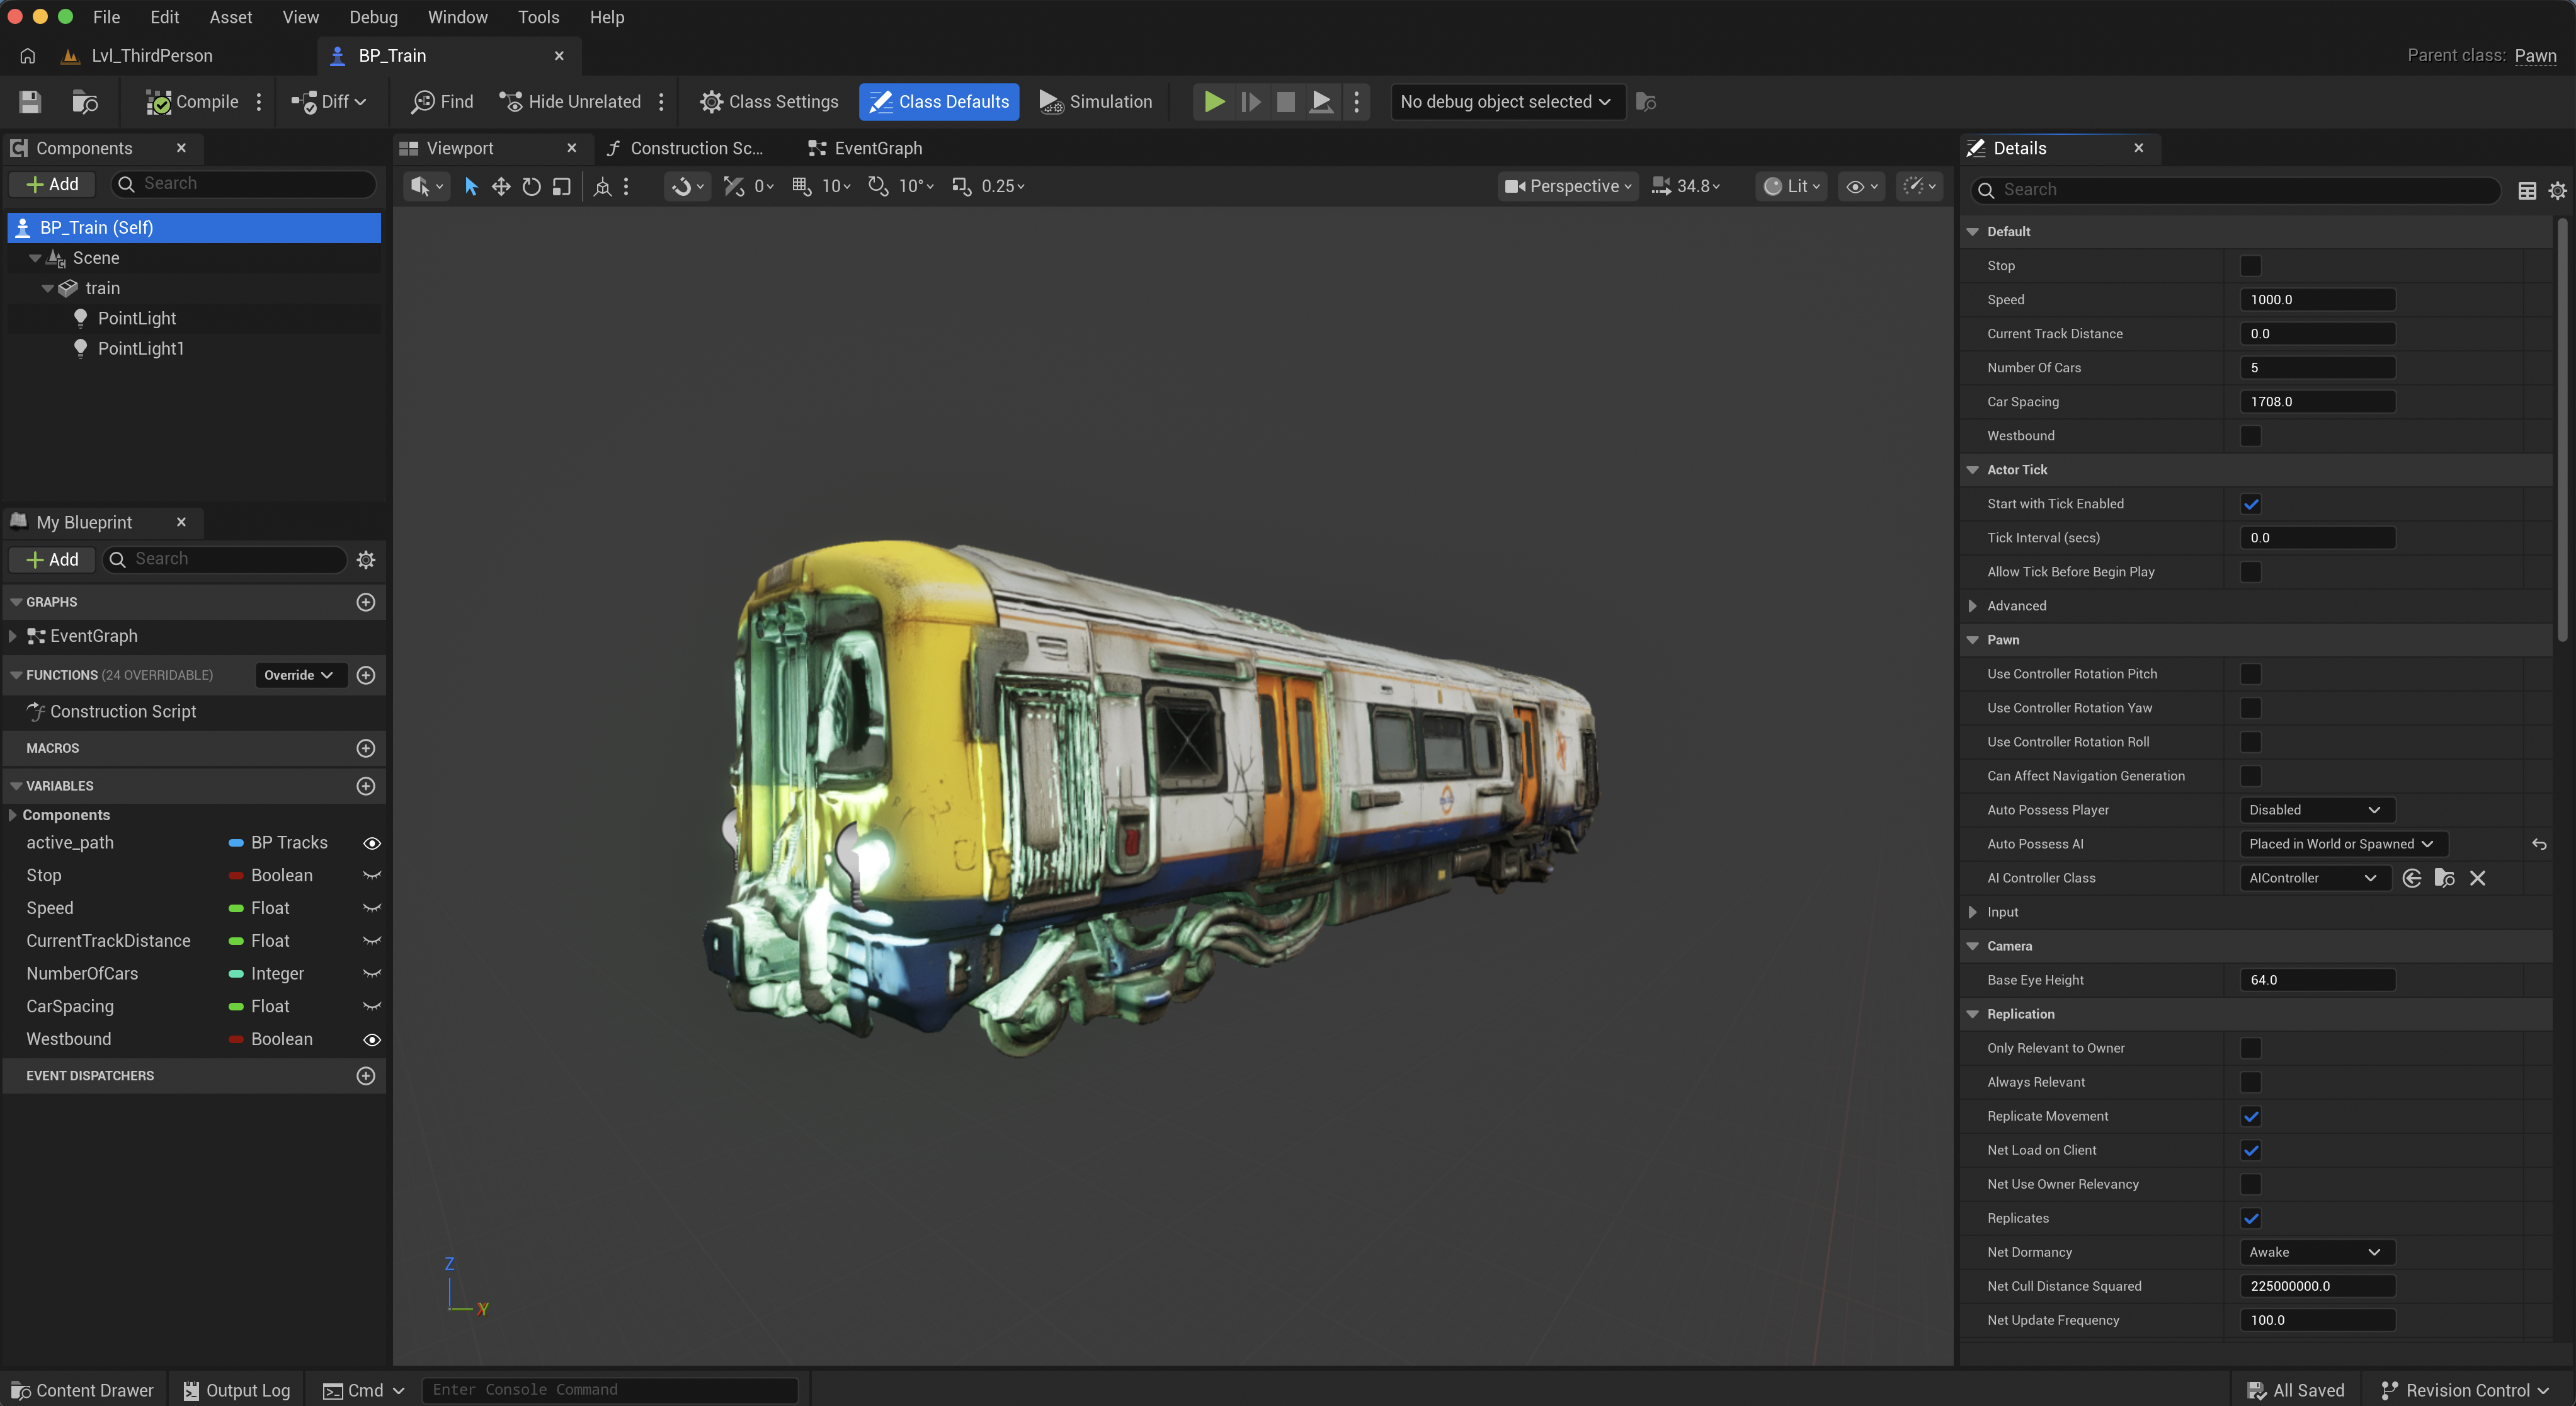The image size is (2576, 1406).
Task: Open Details panel settings gear icon
Action: coord(2557,190)
